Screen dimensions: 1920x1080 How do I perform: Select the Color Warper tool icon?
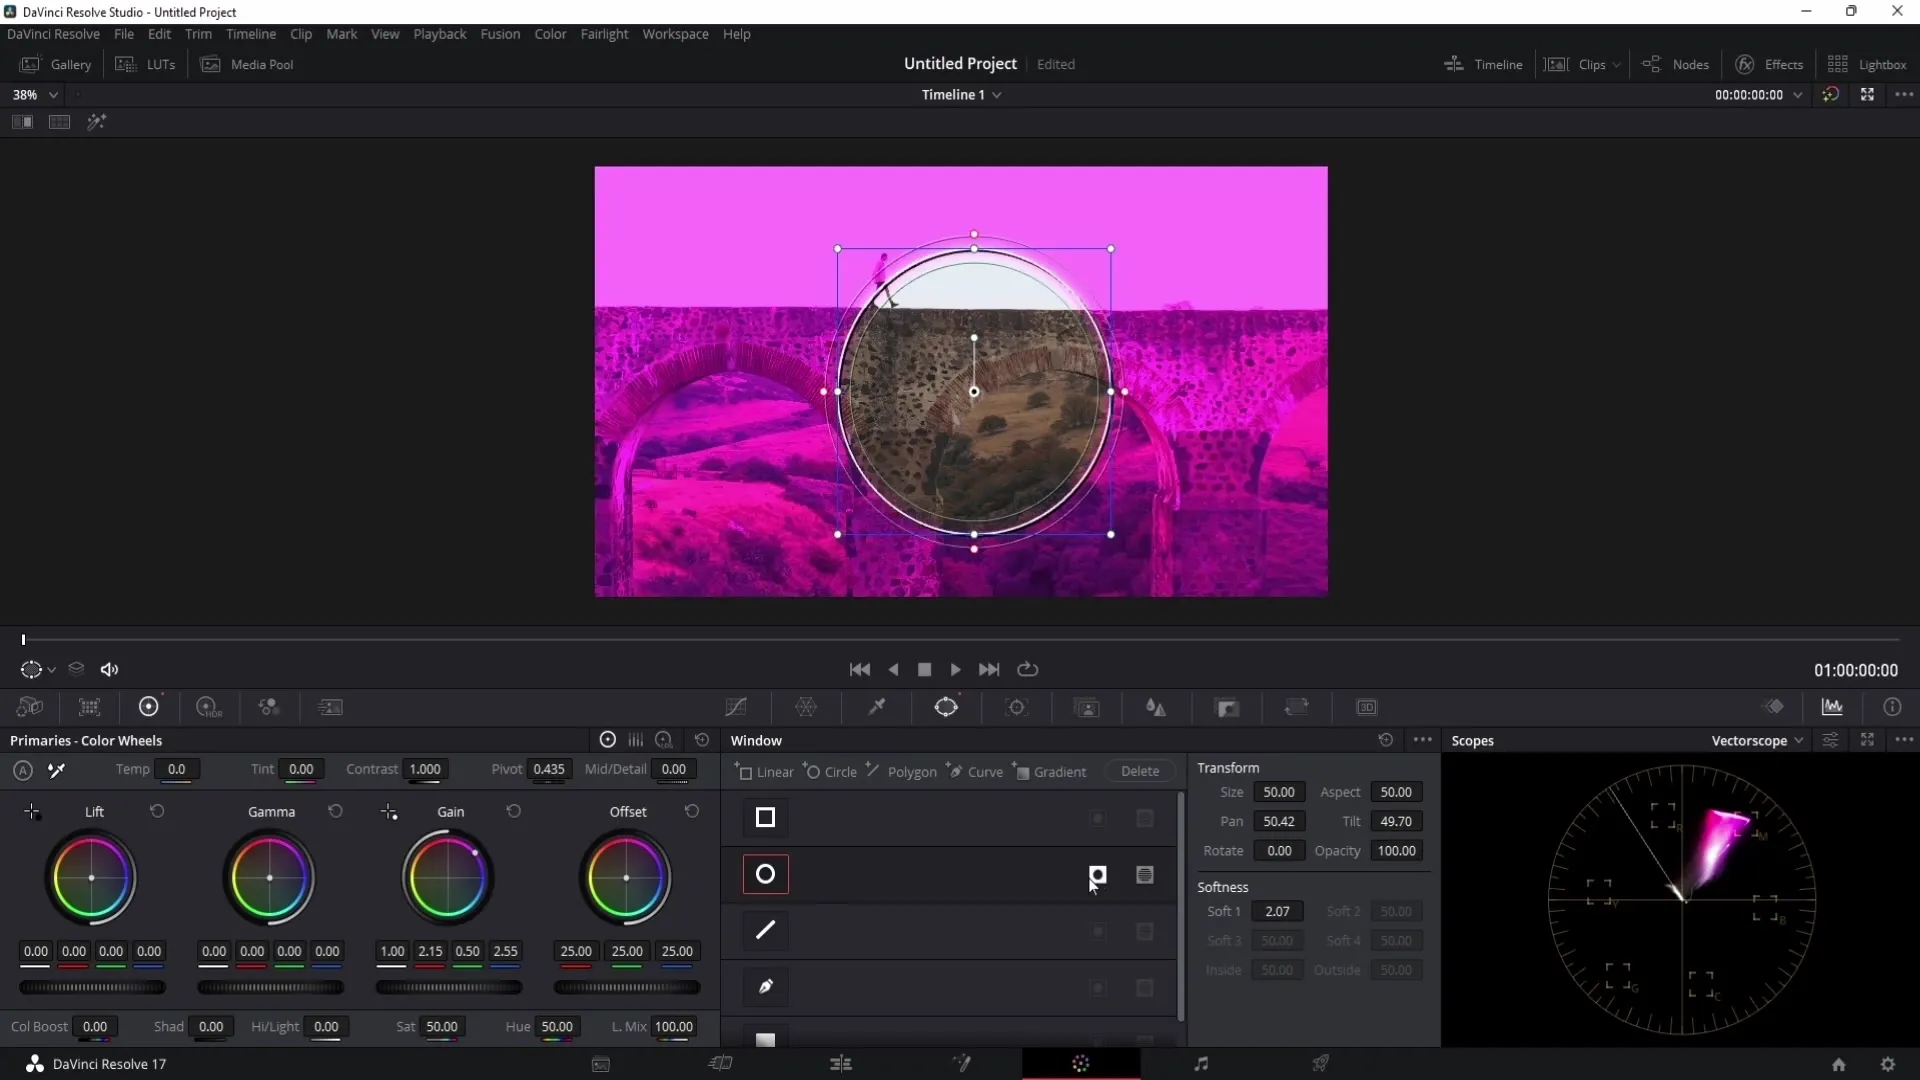pos(807,707)
